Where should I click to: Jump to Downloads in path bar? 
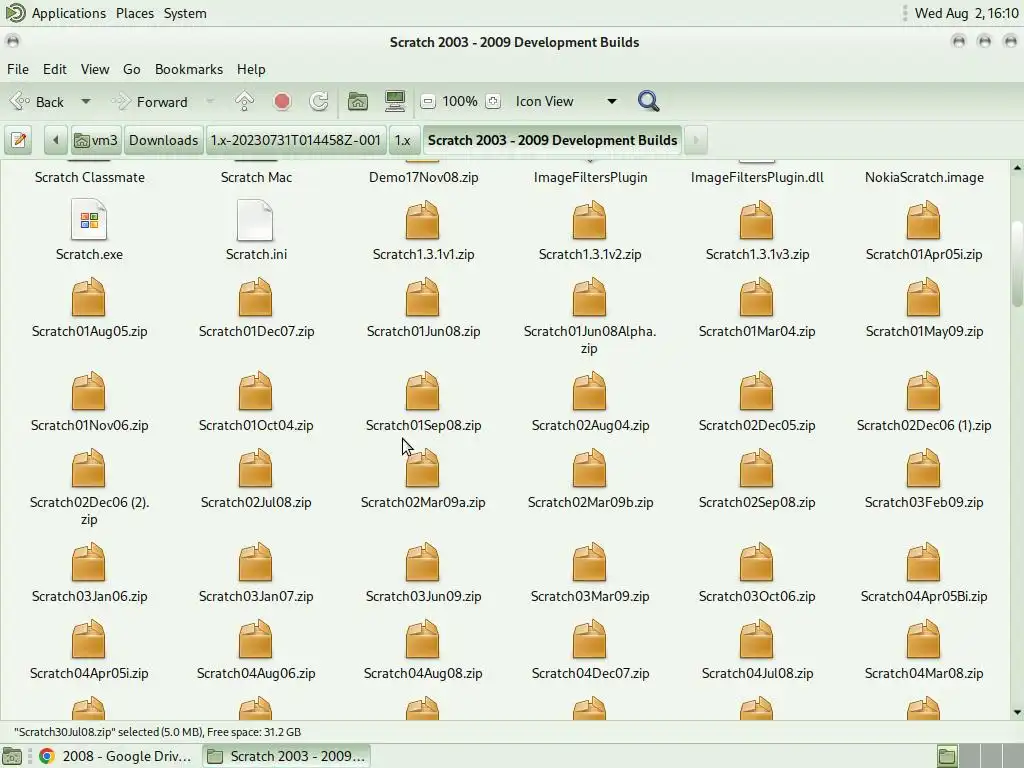click(x=163, y=140)
